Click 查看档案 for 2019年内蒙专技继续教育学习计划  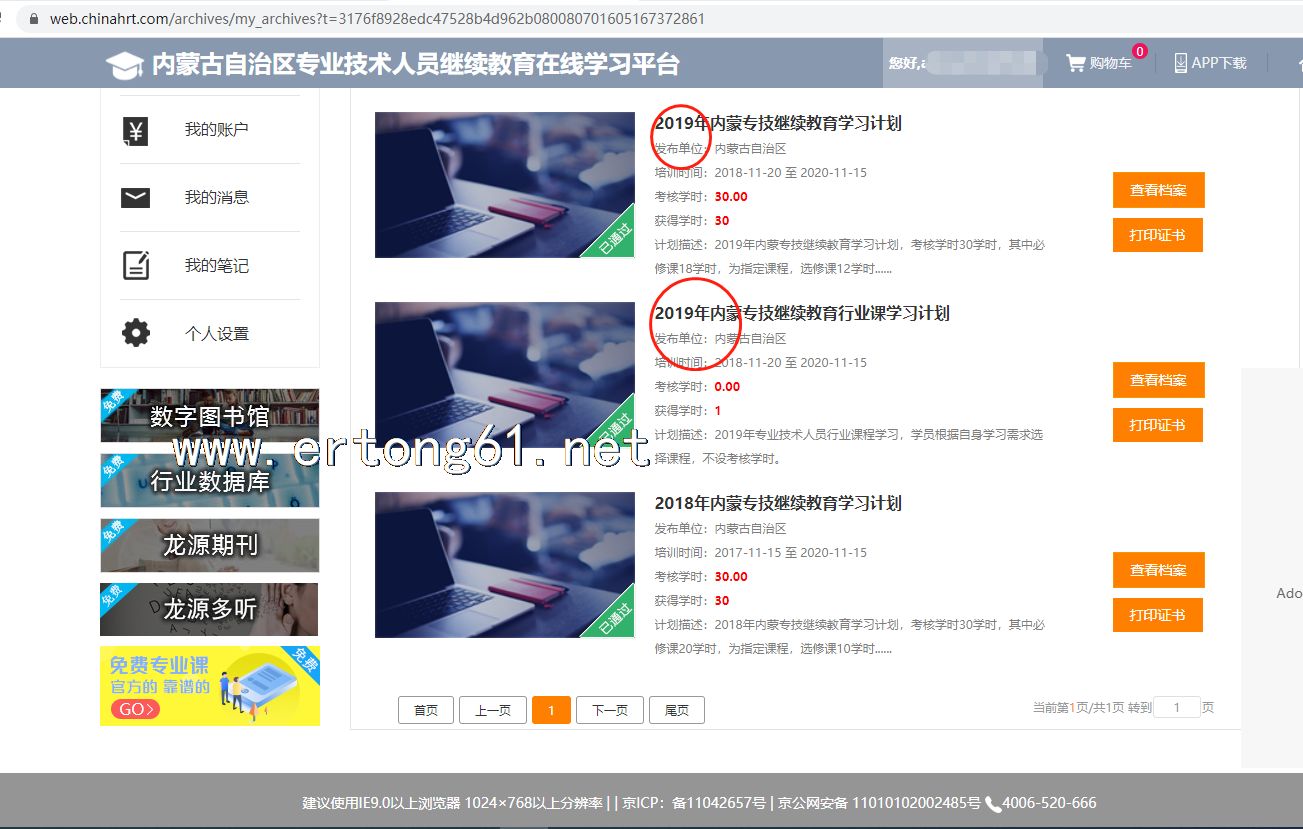click(1158, 190)
